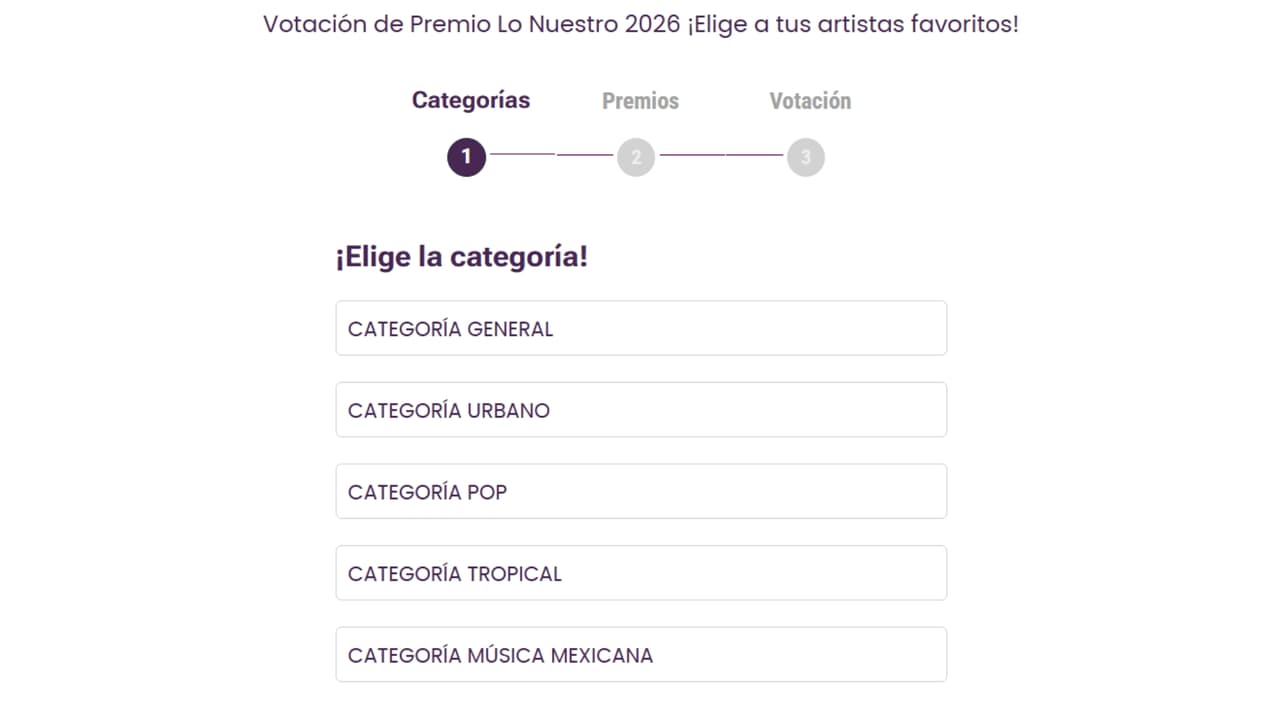Click the page title about Premio Lo Nuestro 2026

tap(640, 23)
